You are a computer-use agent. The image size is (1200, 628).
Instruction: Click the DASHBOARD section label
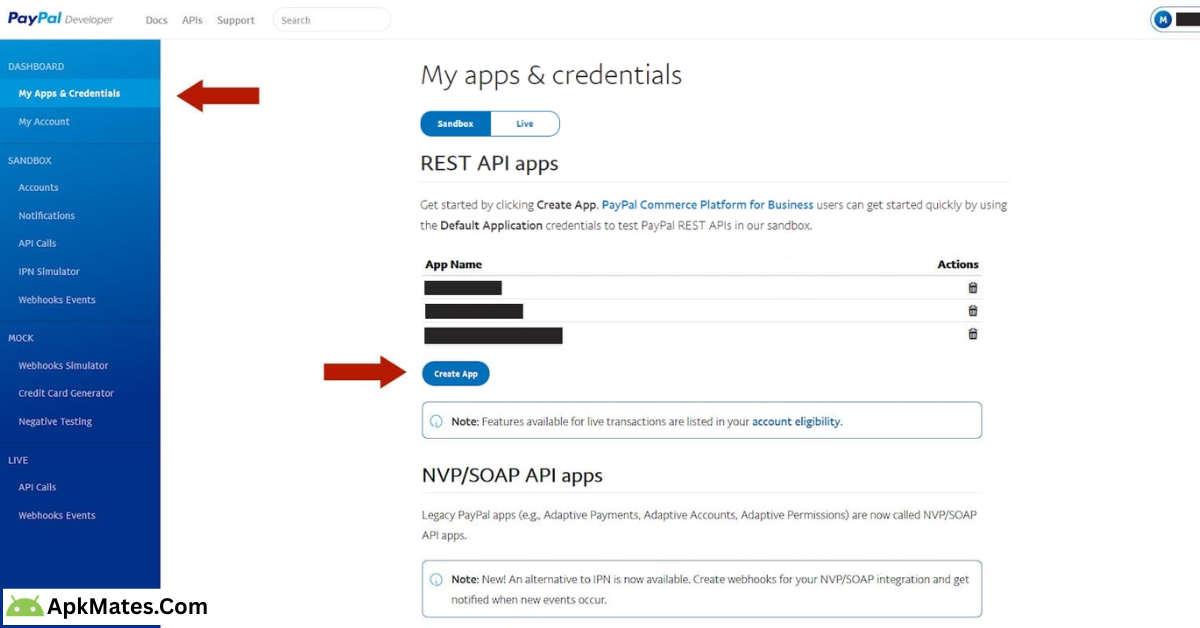36,67
